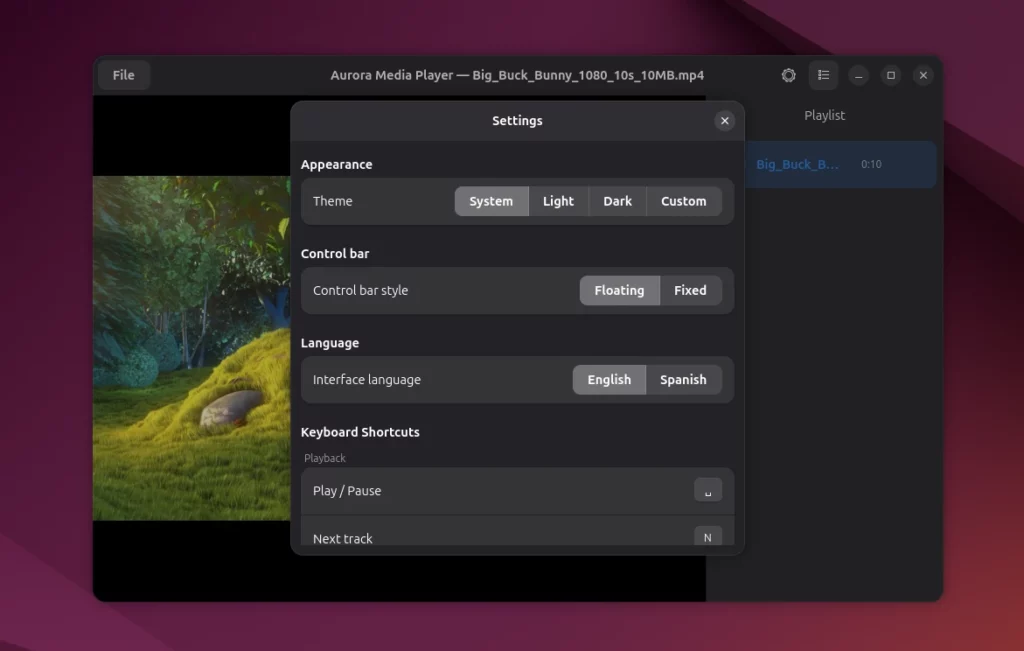Click the Playlist panel header
Viewport: 1024px width, 651px height.
(x=824, y=115)
